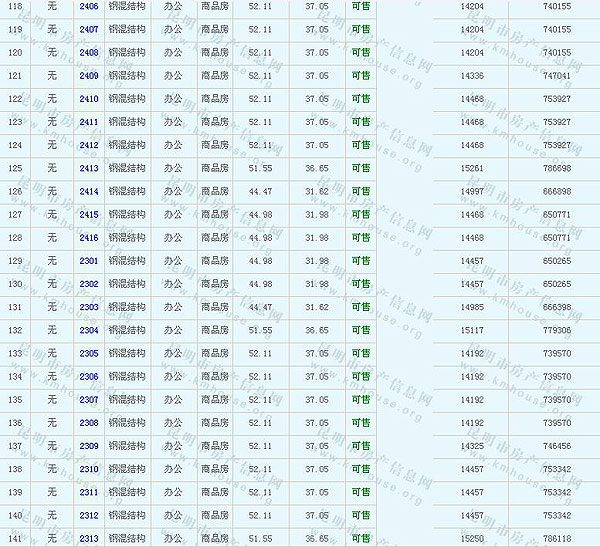Open room number 2407 link

[89, 29]
